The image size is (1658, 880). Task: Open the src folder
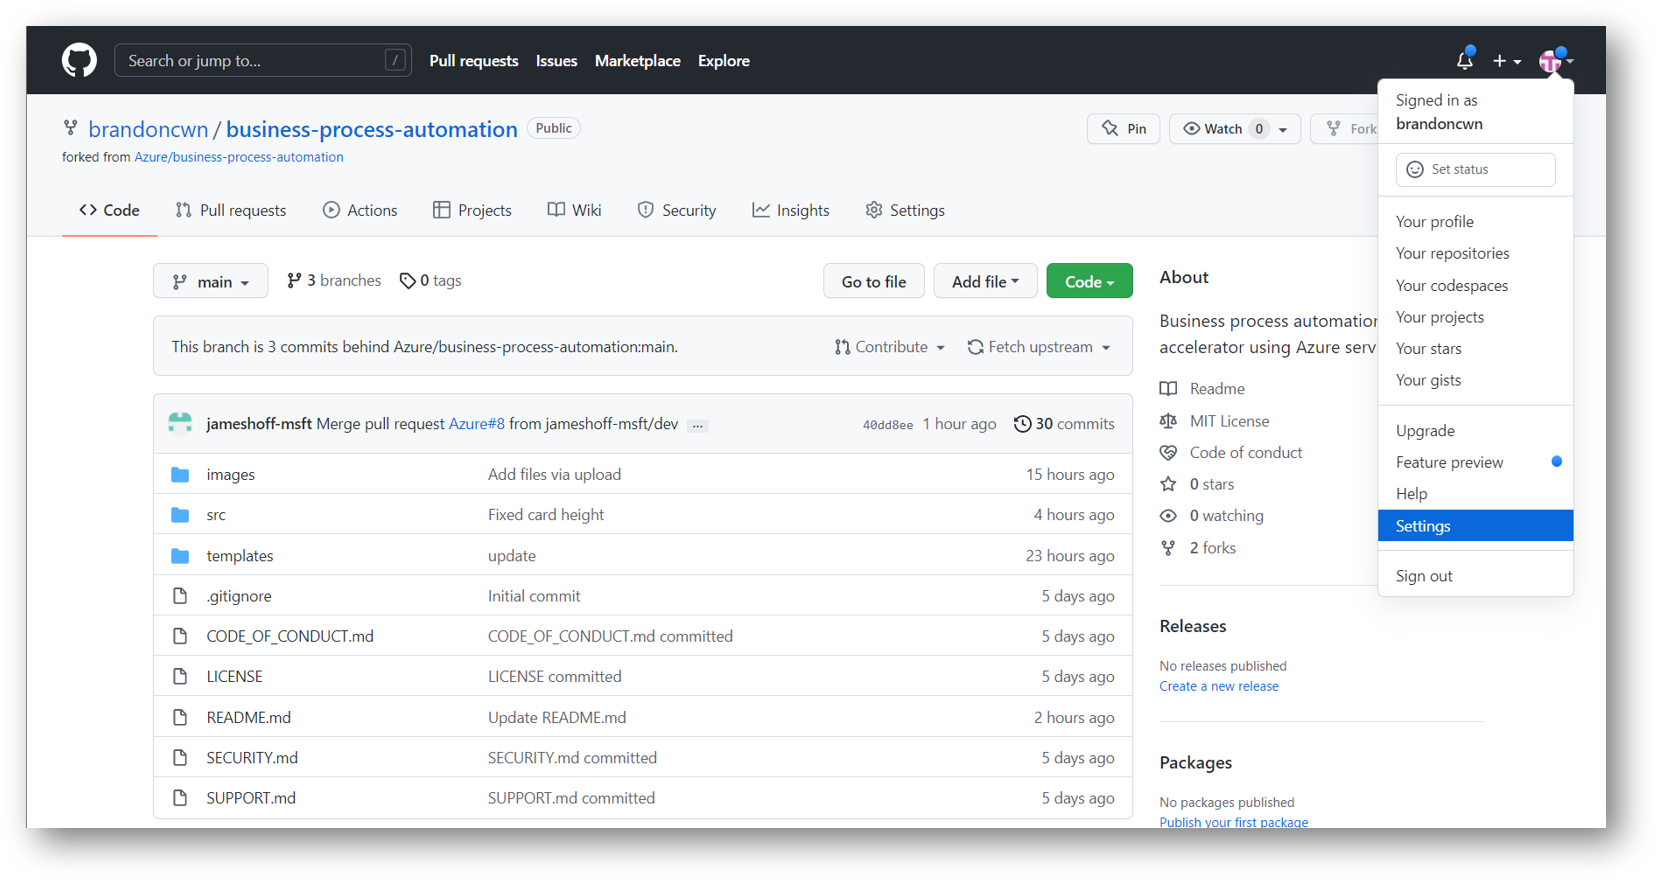pos(216,515)
